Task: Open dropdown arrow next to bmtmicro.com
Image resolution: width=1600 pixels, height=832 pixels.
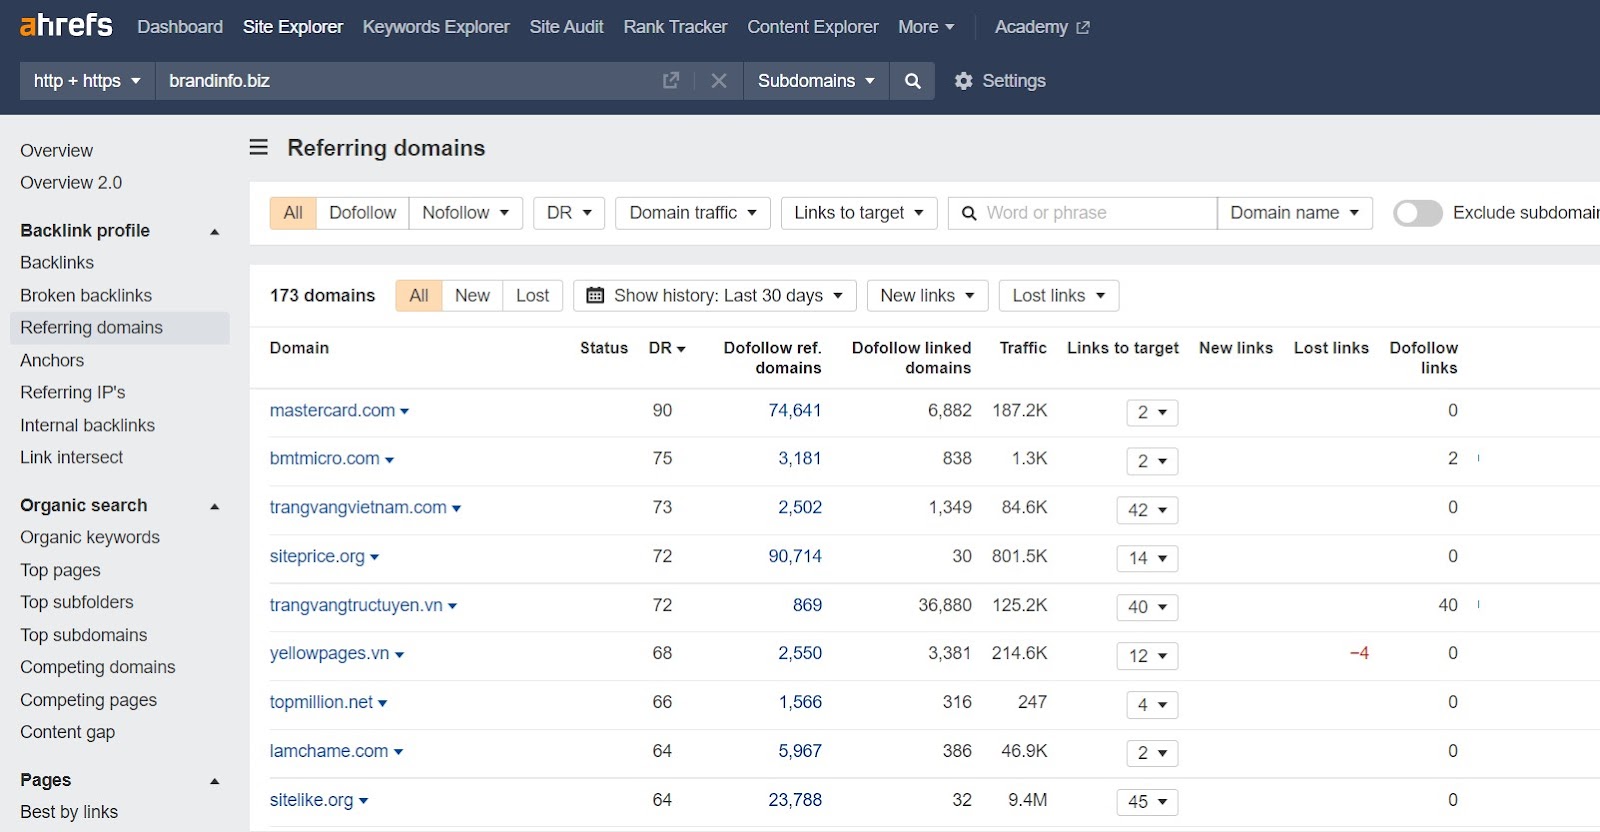Action: tap(390, 460)
